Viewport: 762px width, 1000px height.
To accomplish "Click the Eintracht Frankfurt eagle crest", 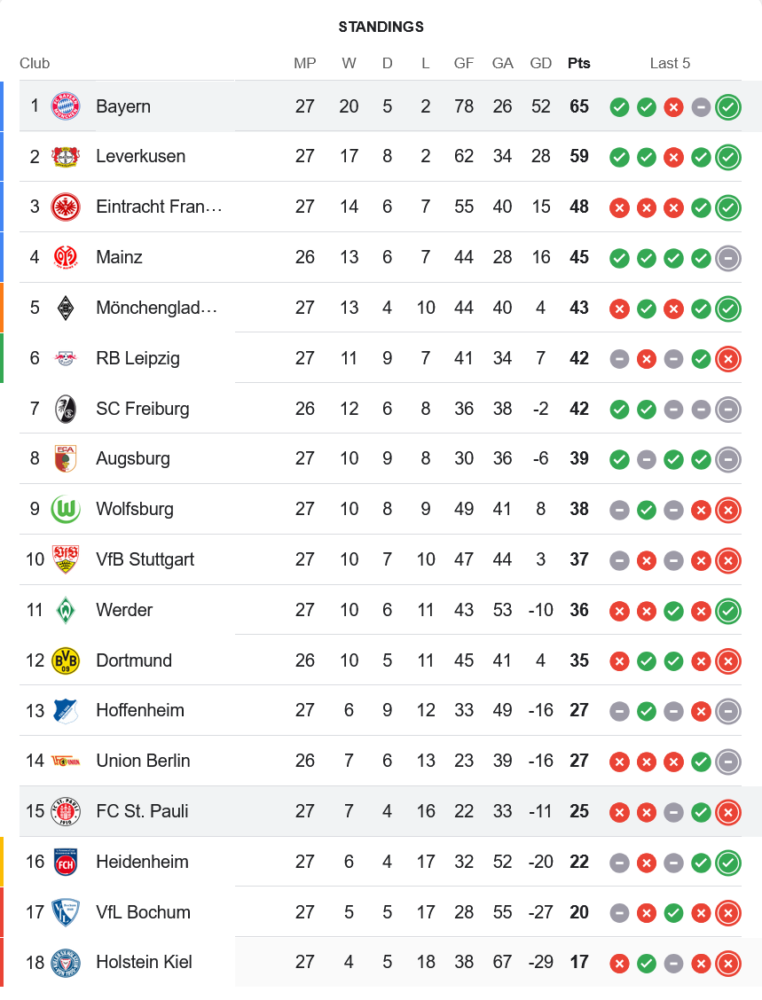I will [x=65, y=207].
